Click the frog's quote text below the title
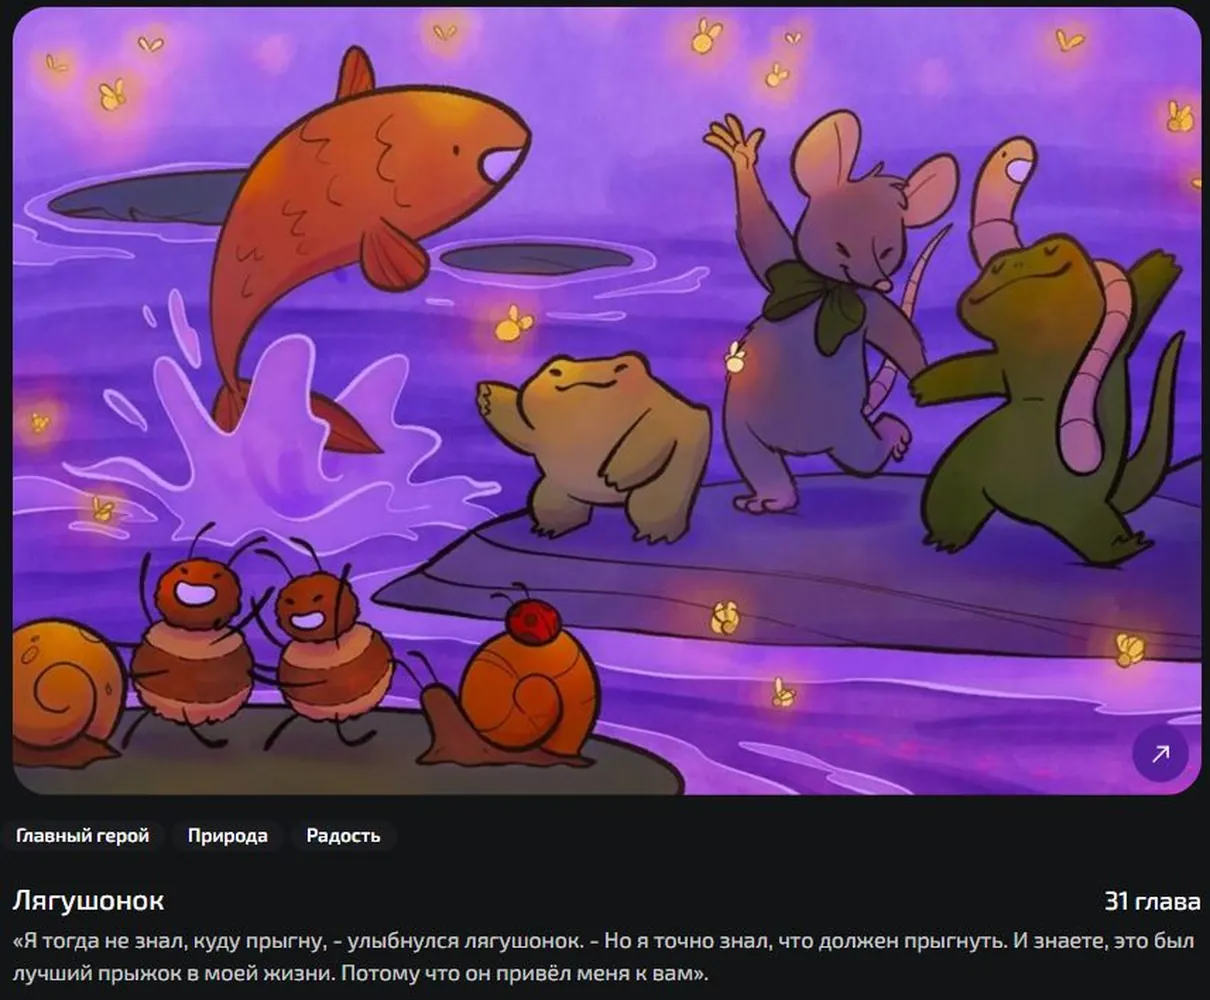The width and height of the screenshot is (1210, 1000). tap(604, 957)
